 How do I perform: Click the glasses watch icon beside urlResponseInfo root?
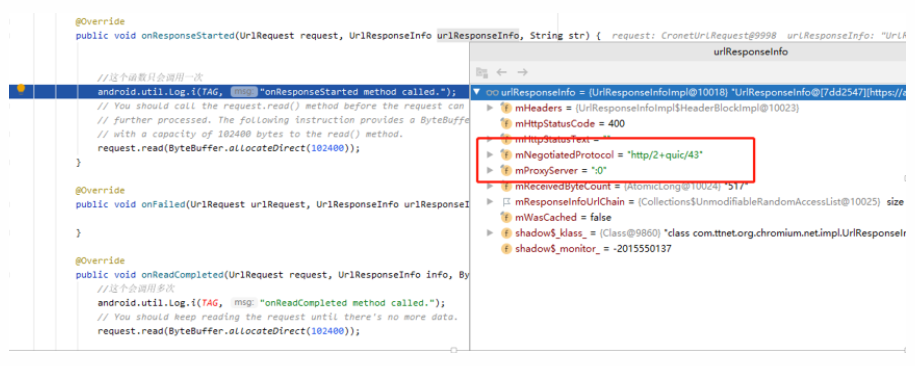(493, 92)
